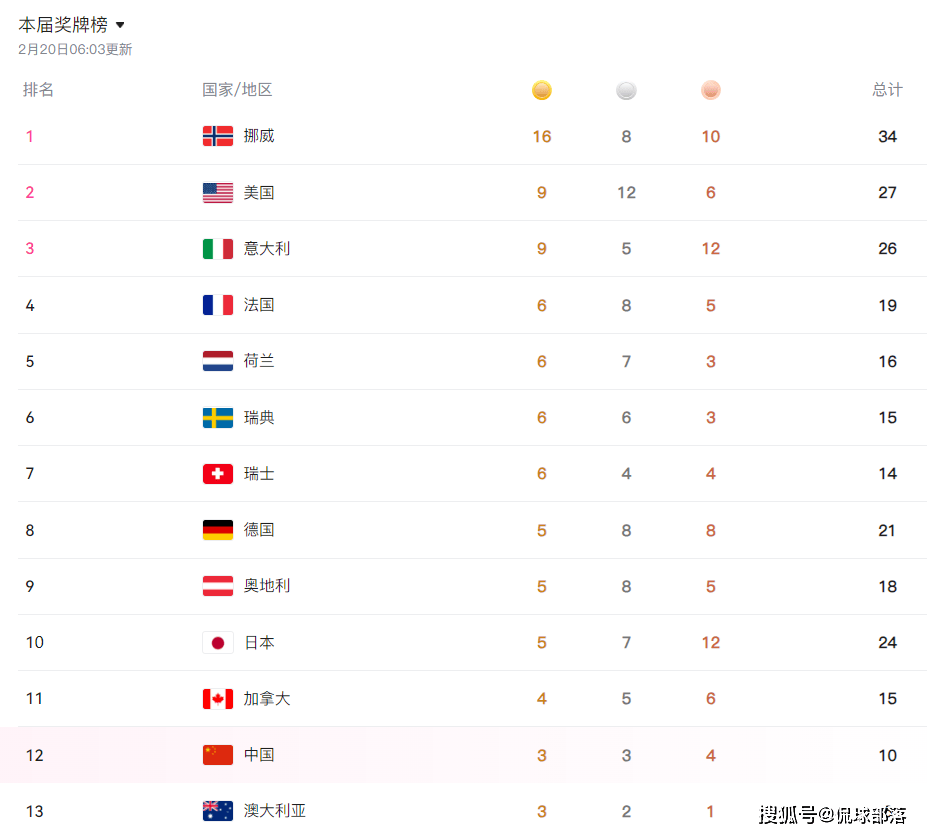This screenshot has height=835, width=927.
Task: Click the 搜狐号@侃球部落 watermark
Action: [x=833, y=814]
